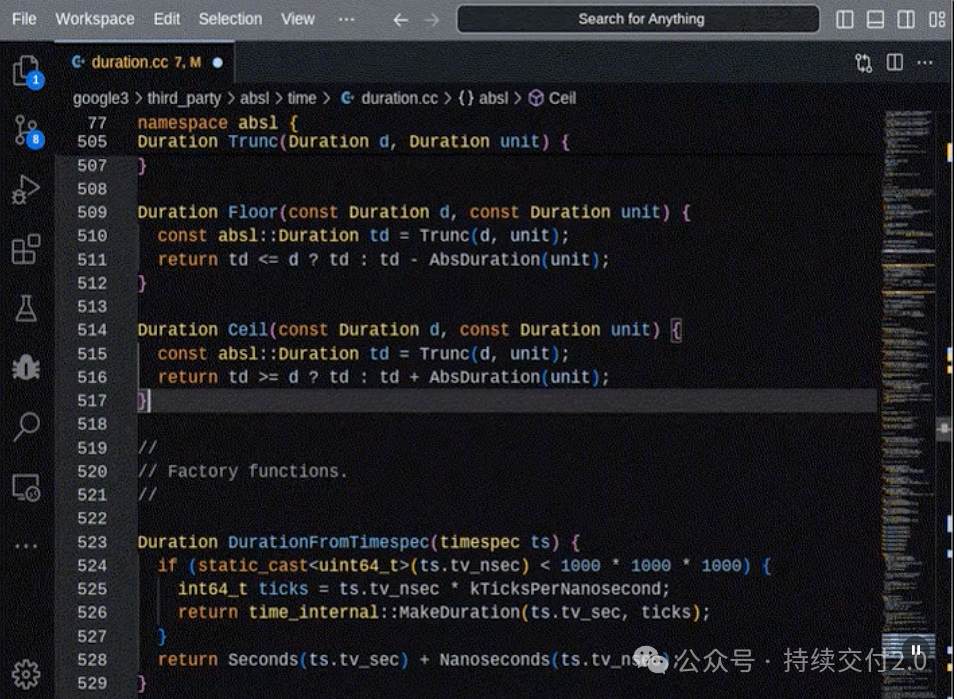Open the Explorer files view
This screenshot has width=957, height=699.
point(26,71)
